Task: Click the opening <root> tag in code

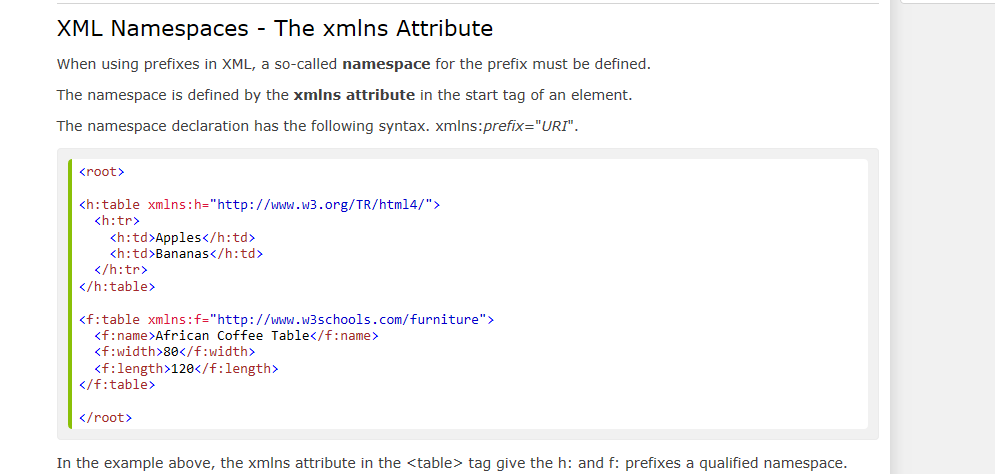Action: [101, 172]
